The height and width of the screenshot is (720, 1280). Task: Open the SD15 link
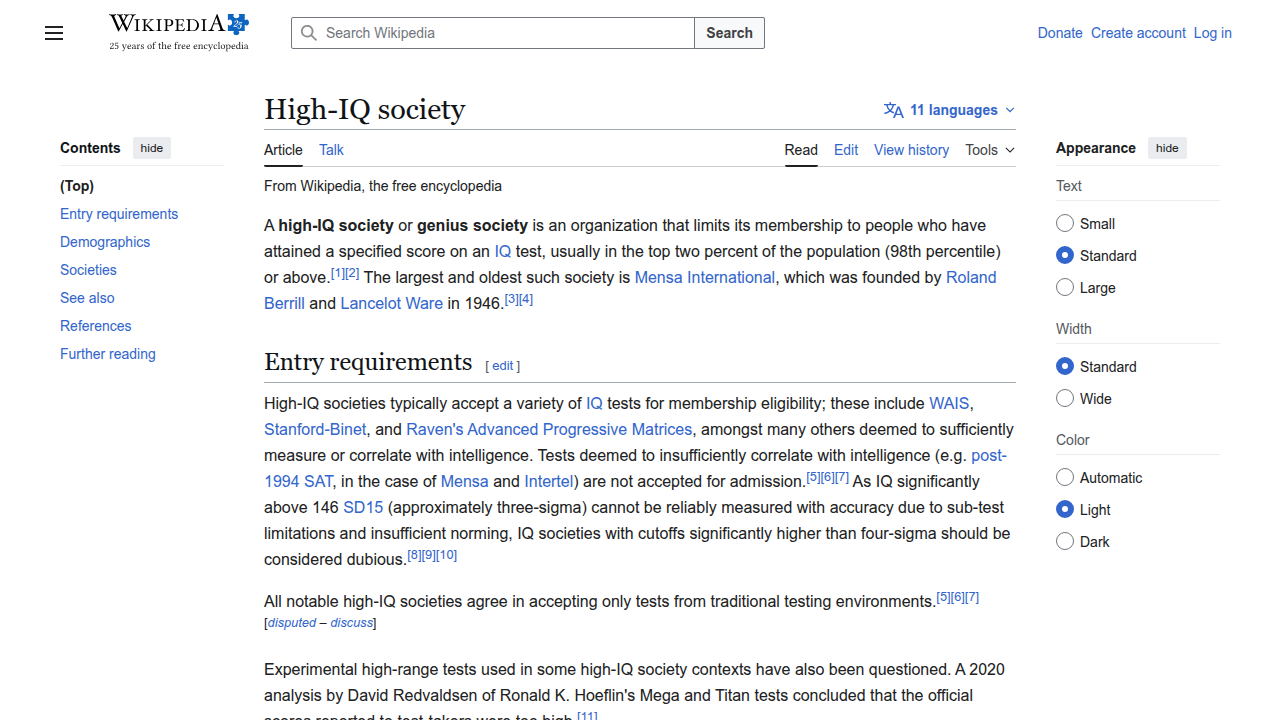click(363, 507)
